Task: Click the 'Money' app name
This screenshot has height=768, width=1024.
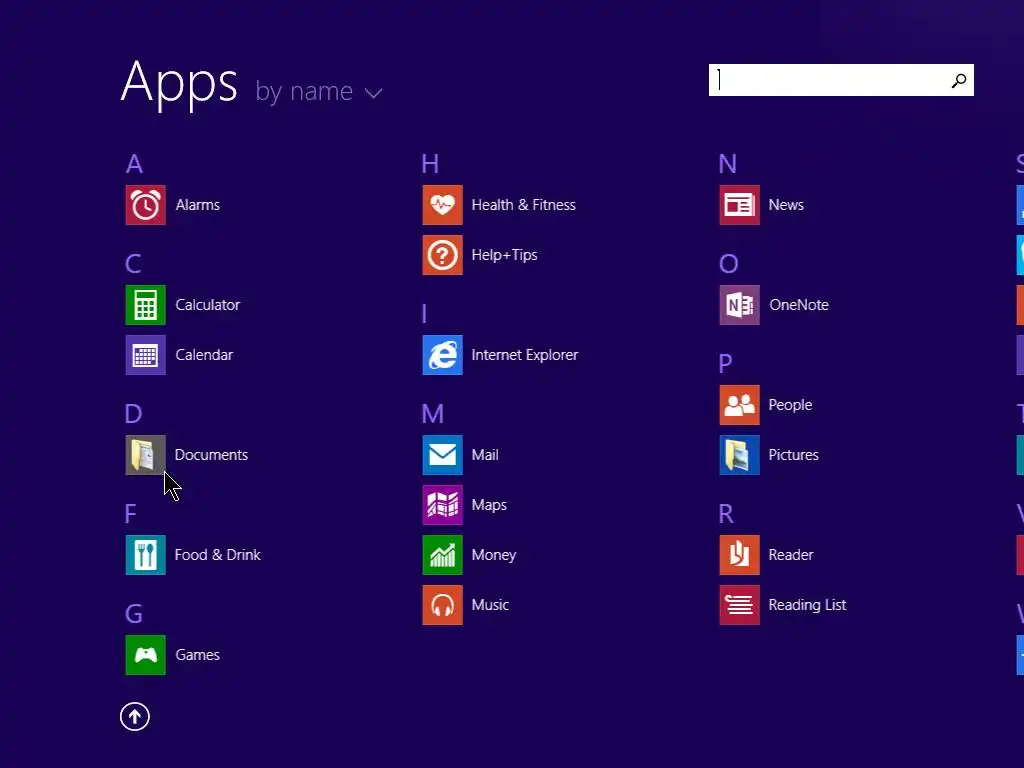Action: click(494, 555)
